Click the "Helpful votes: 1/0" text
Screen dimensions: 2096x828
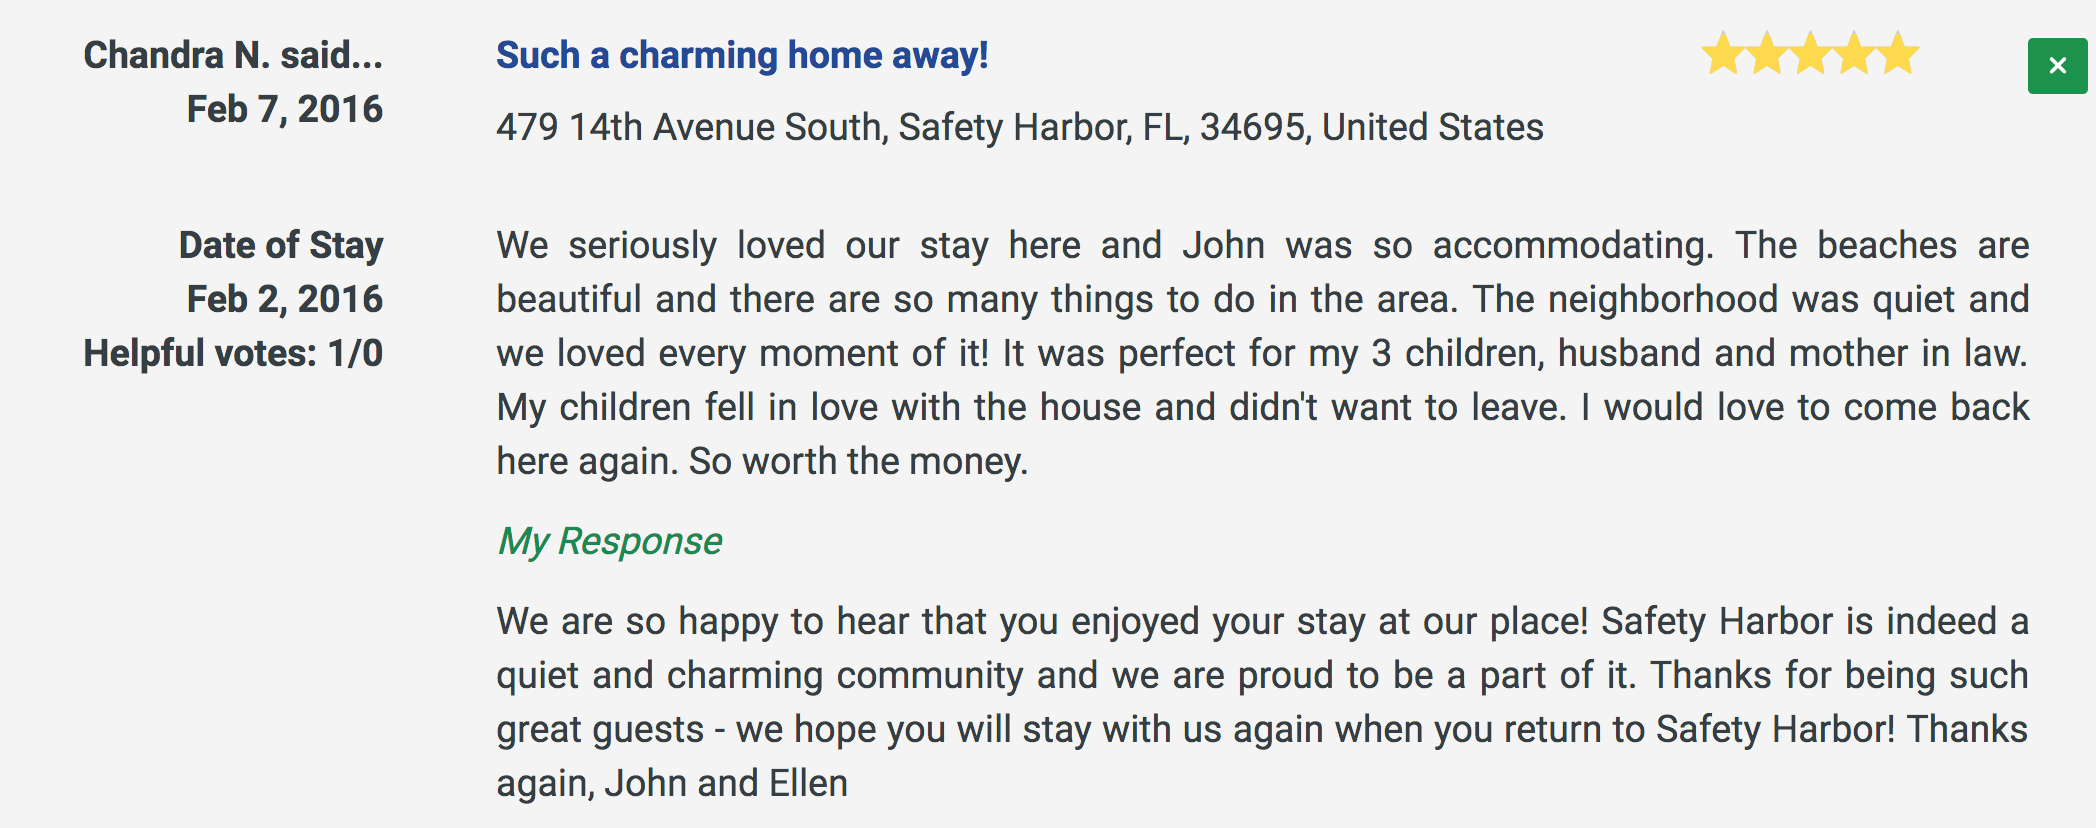coord(233,353)
